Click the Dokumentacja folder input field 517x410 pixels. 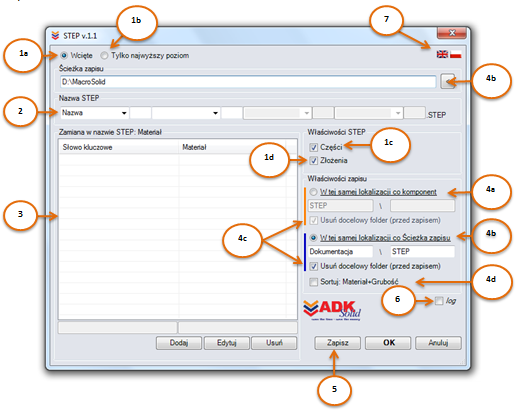pyautogui.click(x=341, y=252)
